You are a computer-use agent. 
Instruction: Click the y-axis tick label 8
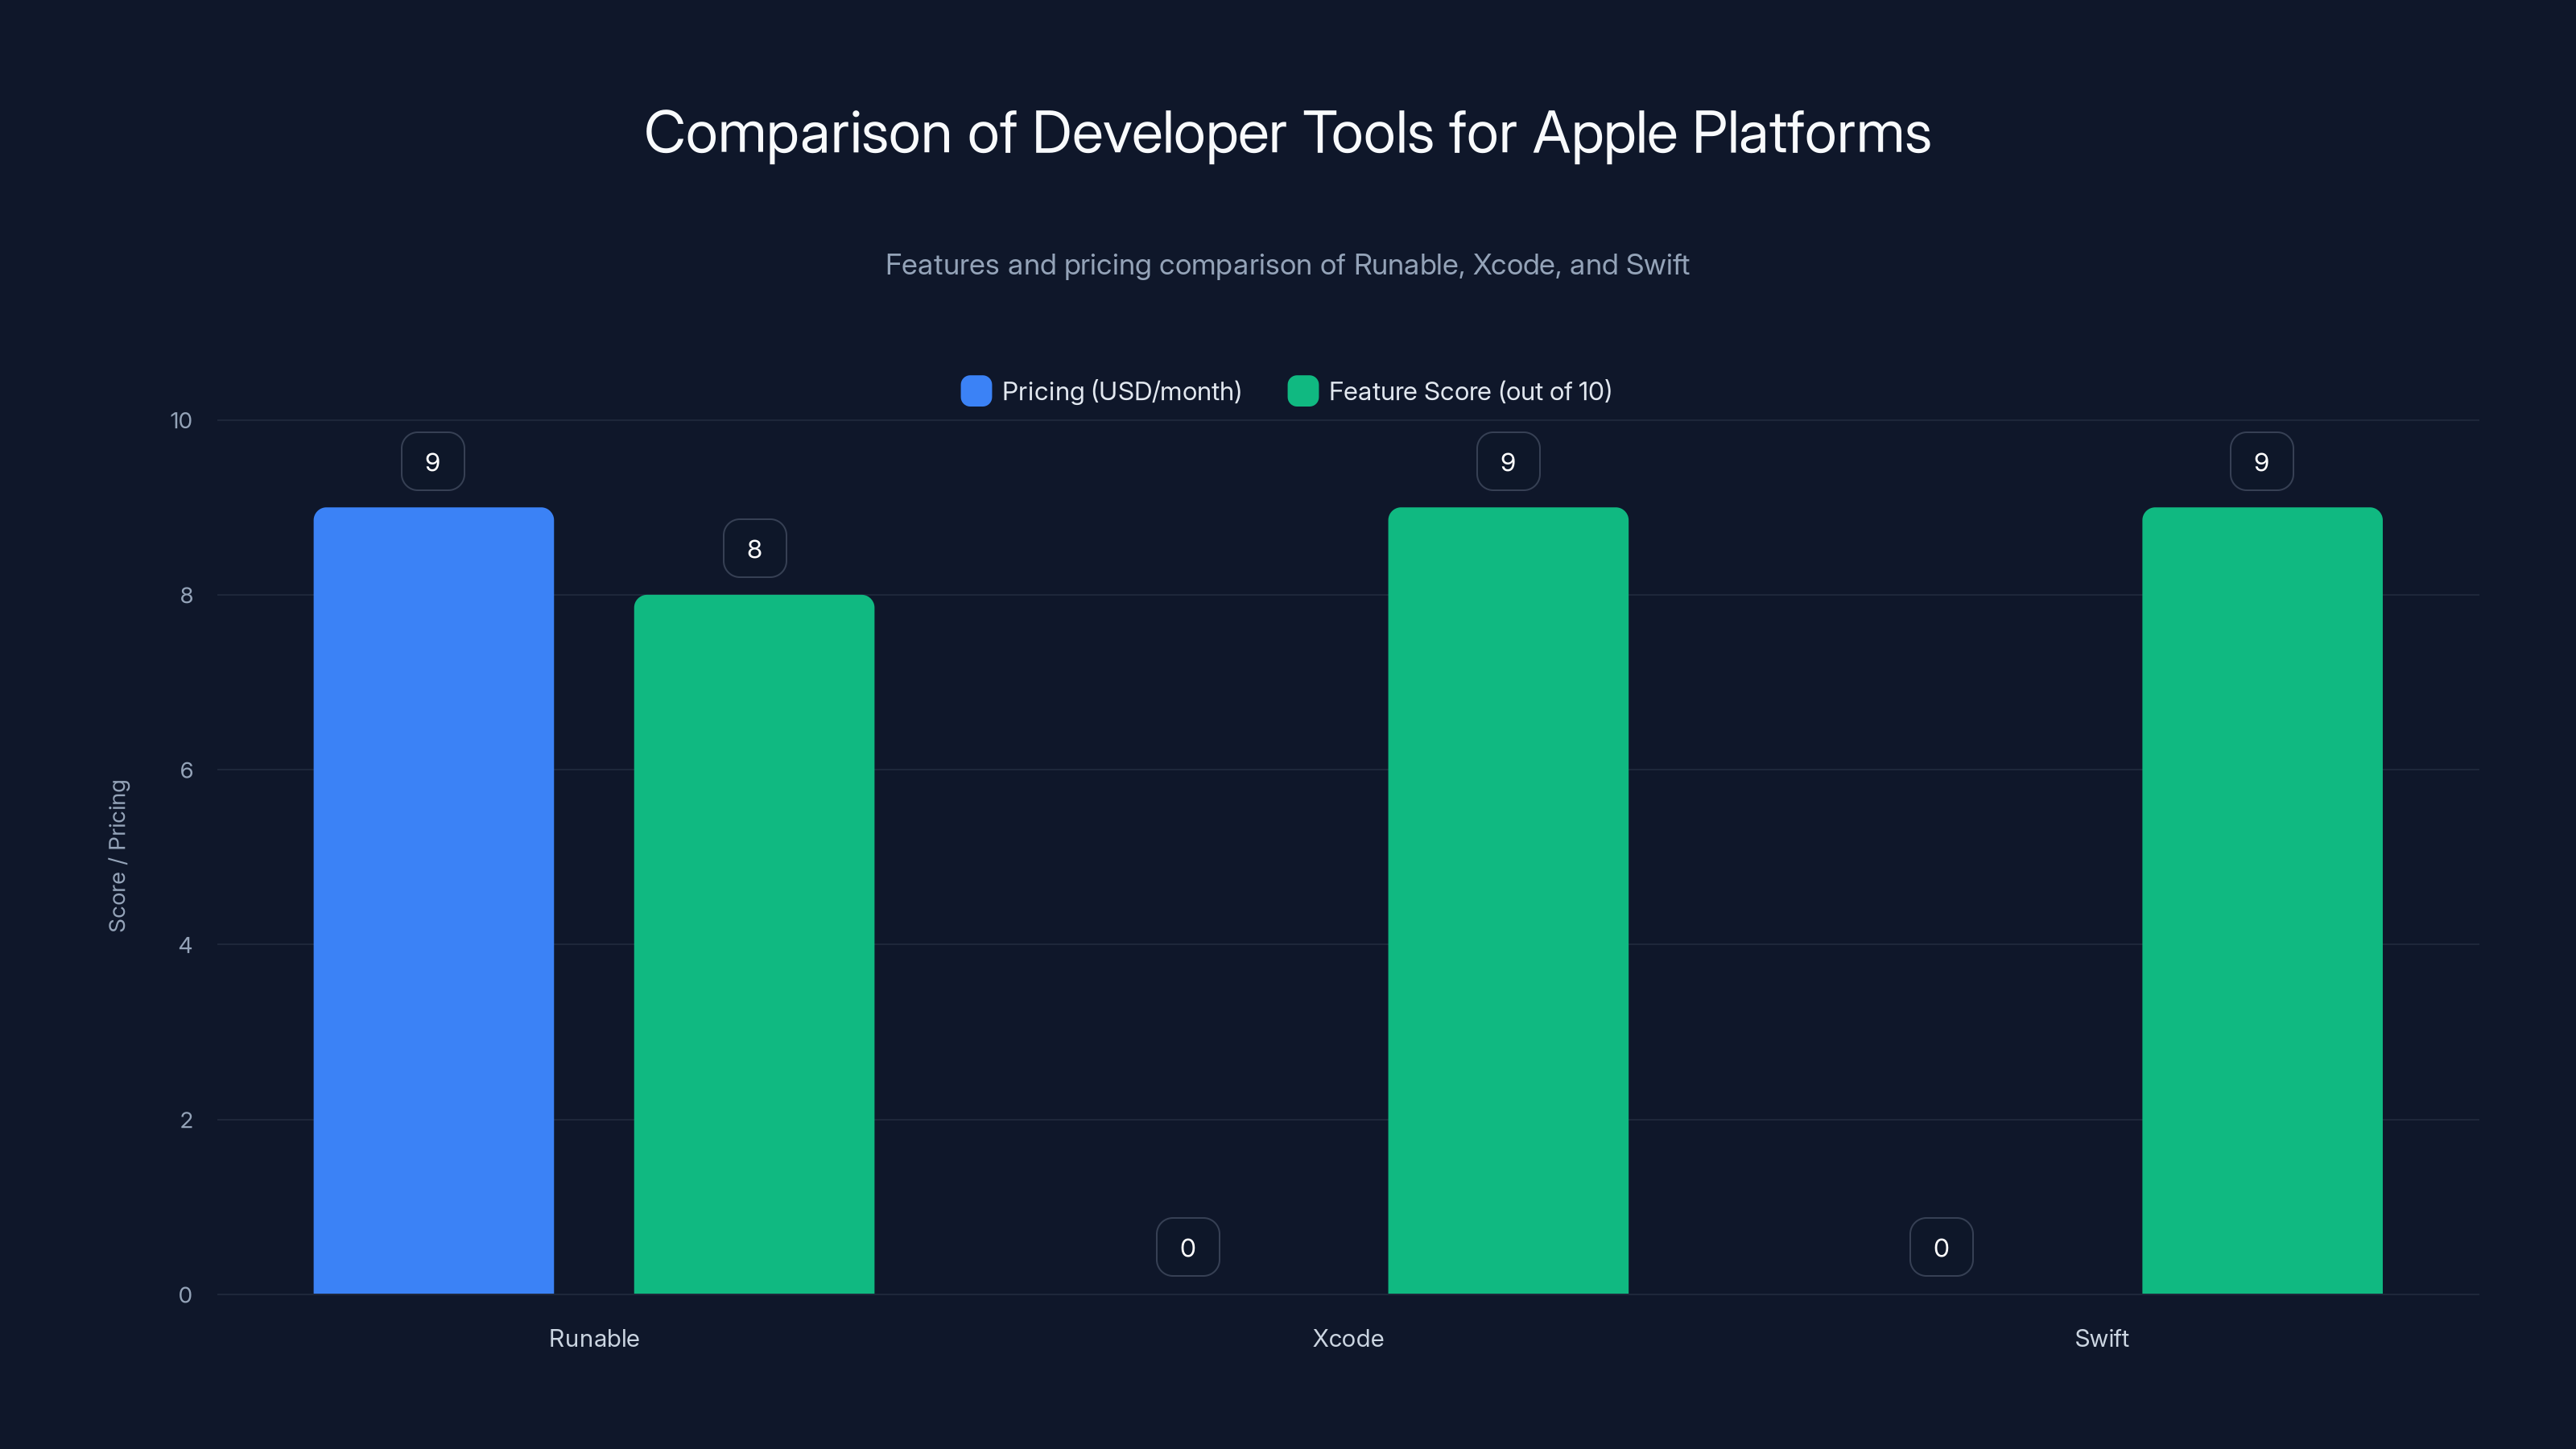click(x=186, y=595)
